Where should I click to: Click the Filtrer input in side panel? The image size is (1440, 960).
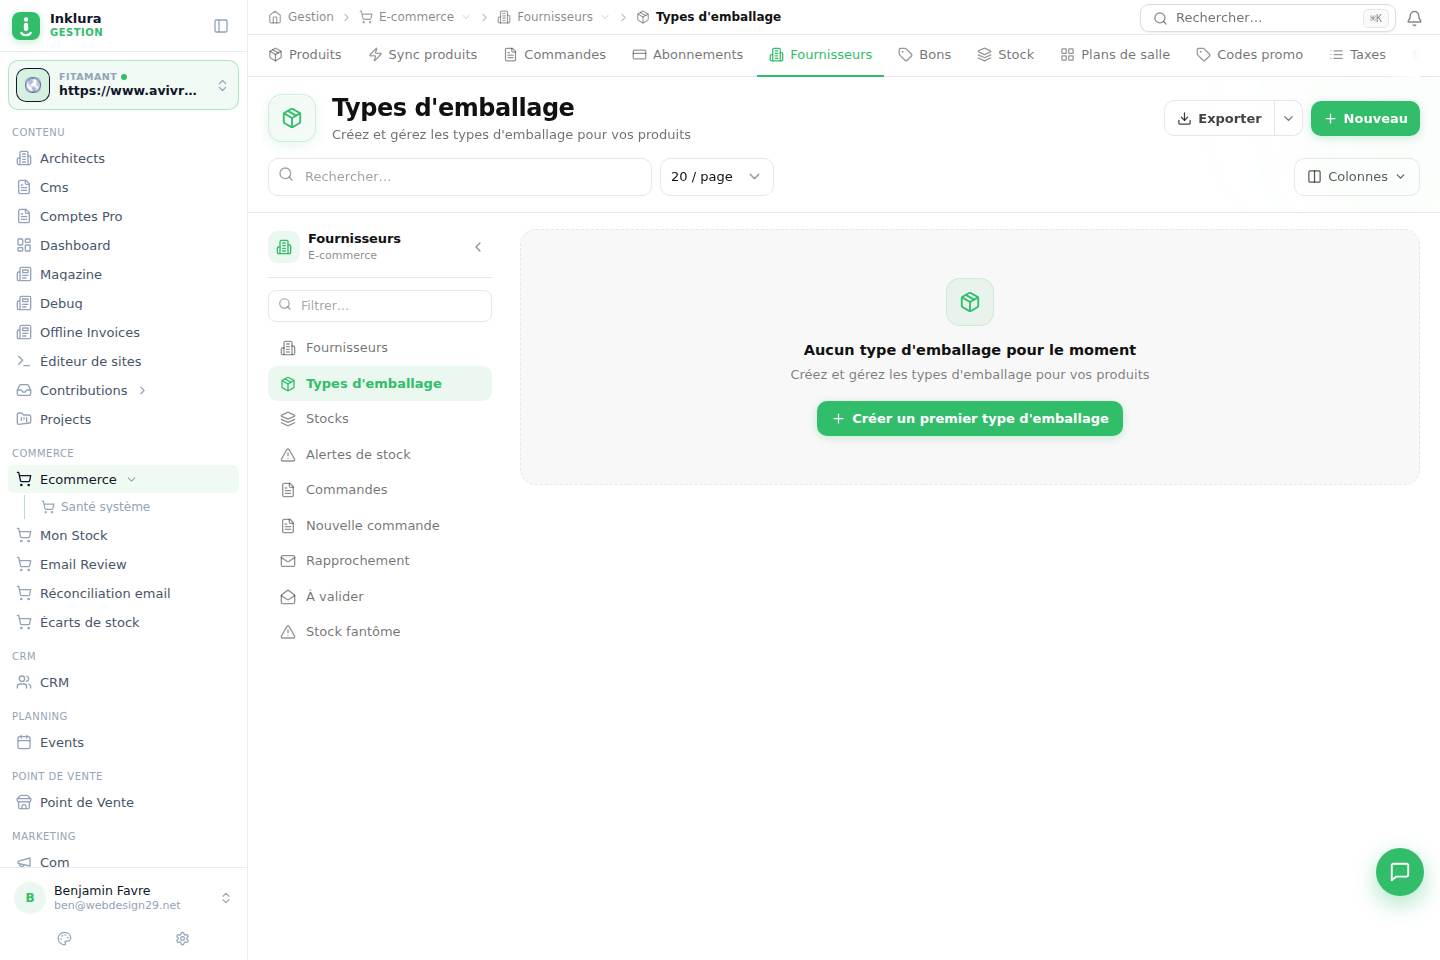click(380, 305)
